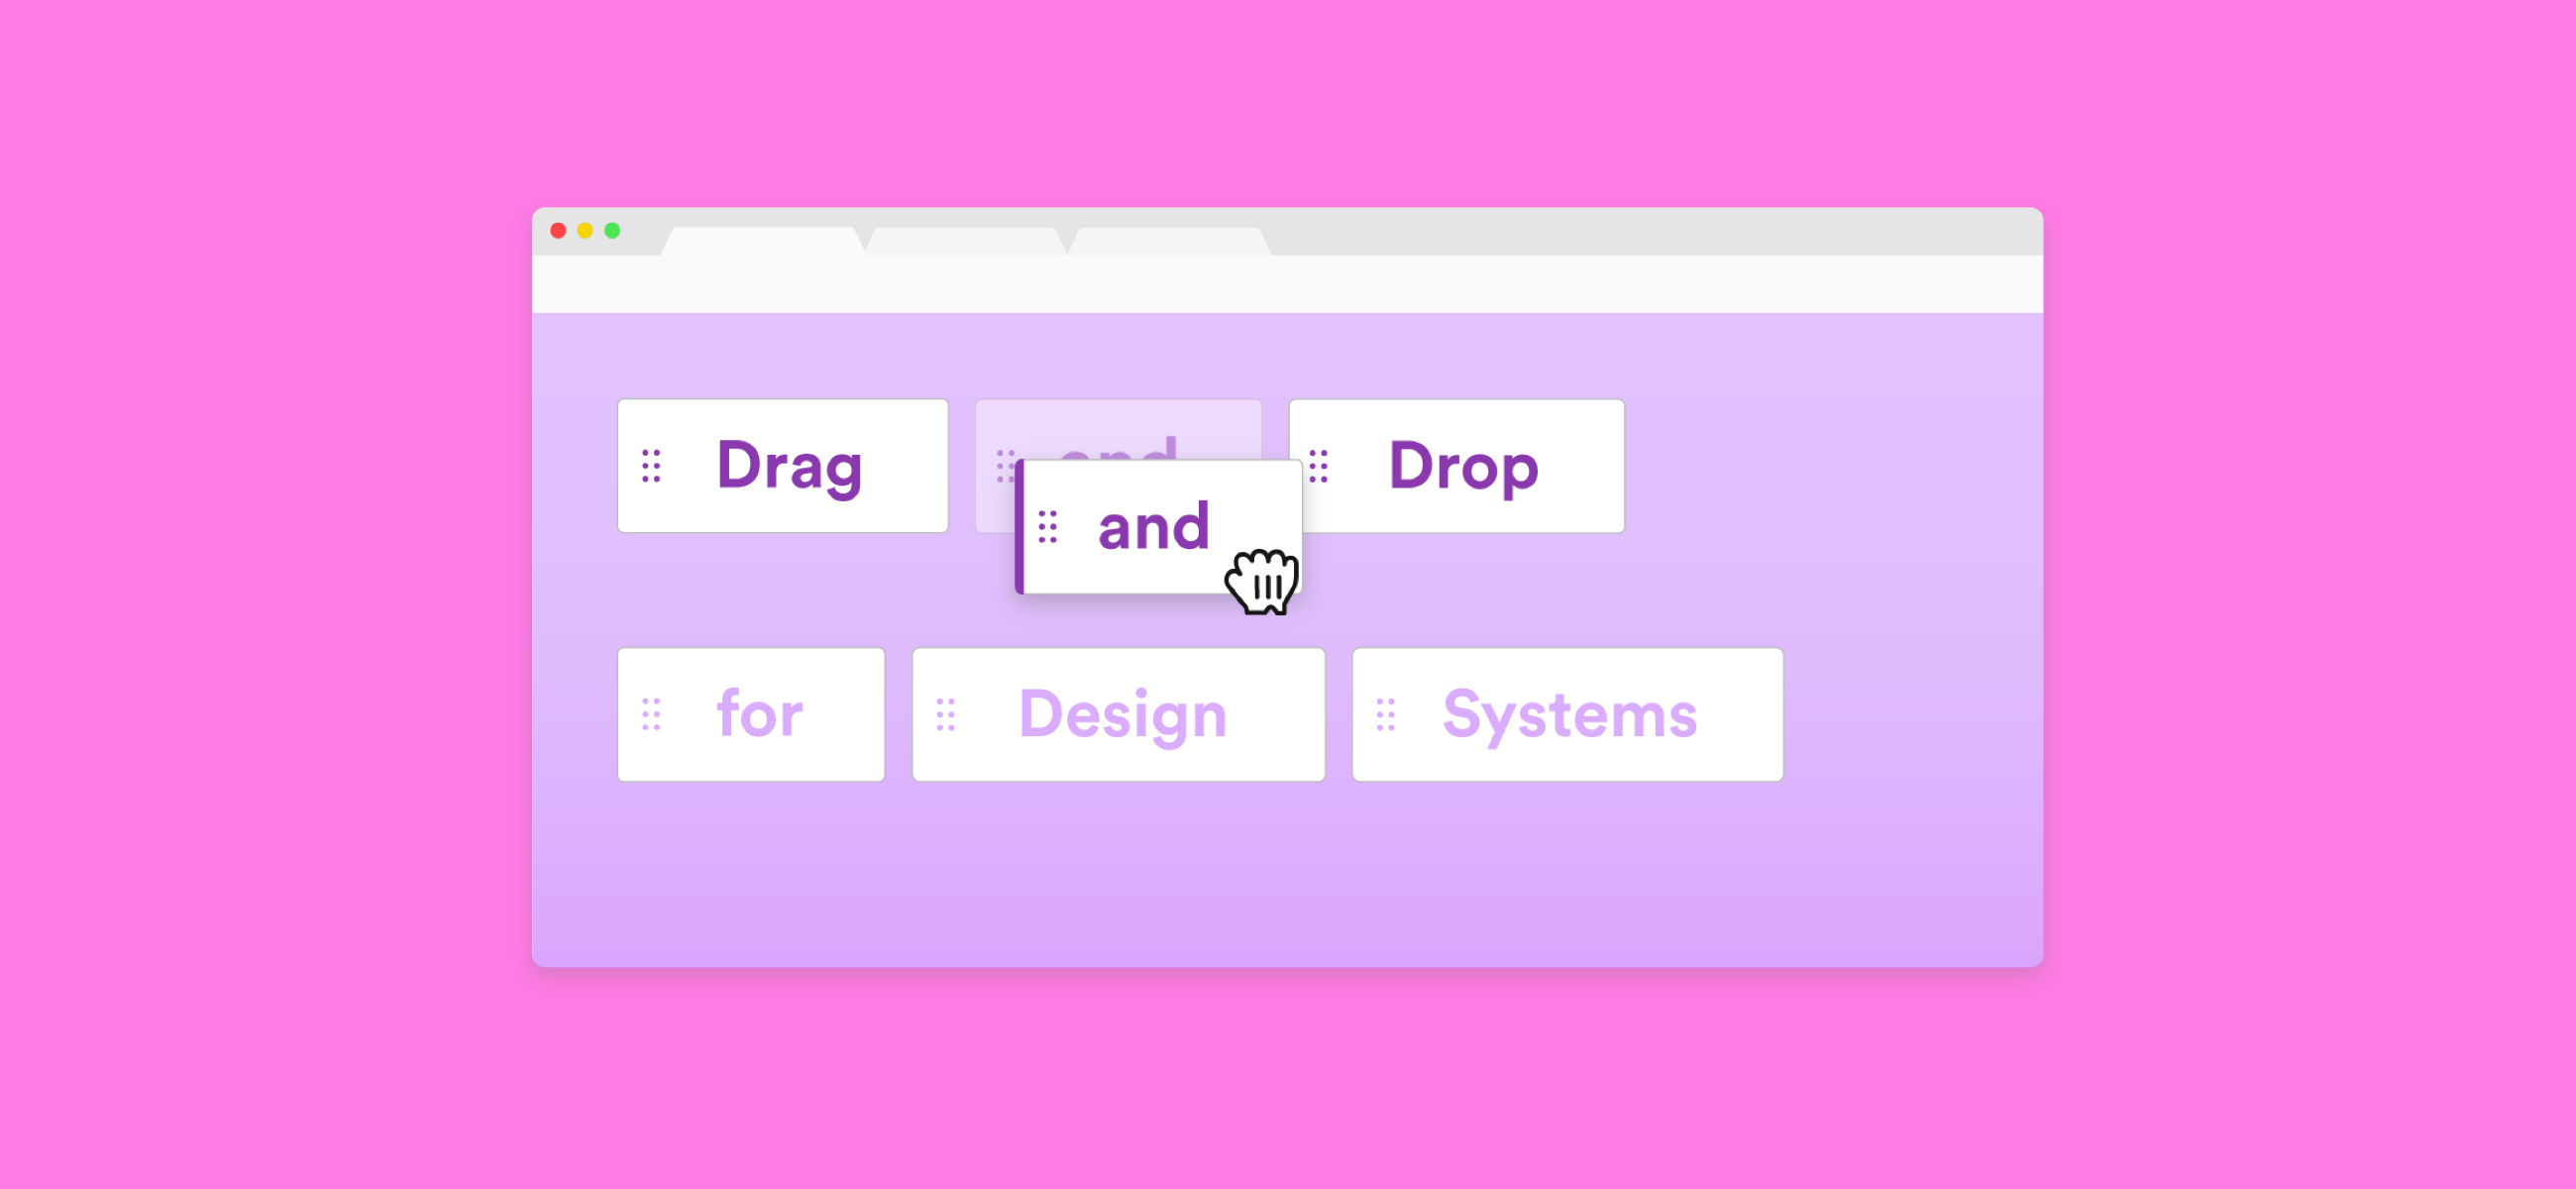Click the macOS red close button

point(557,232)
